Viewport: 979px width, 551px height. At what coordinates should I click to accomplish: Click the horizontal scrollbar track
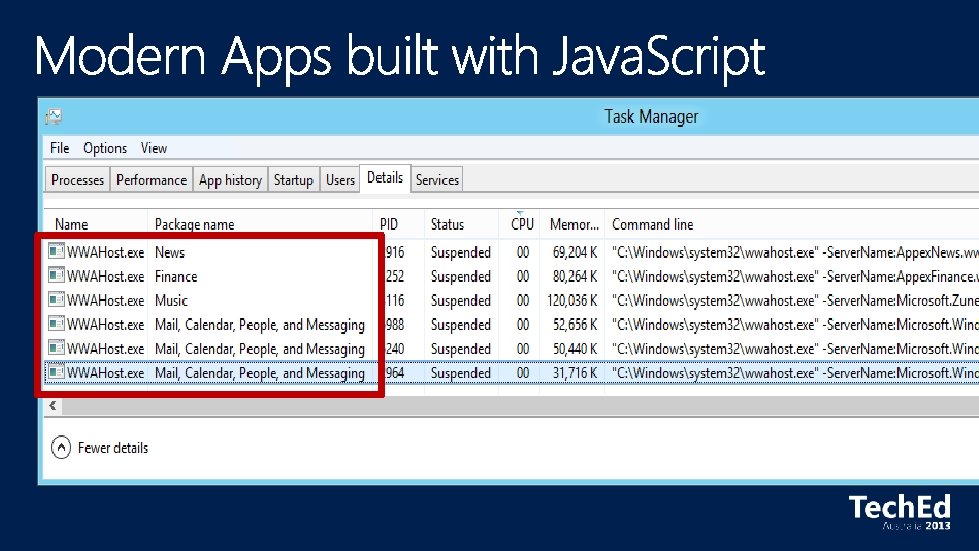coord(520,406)
